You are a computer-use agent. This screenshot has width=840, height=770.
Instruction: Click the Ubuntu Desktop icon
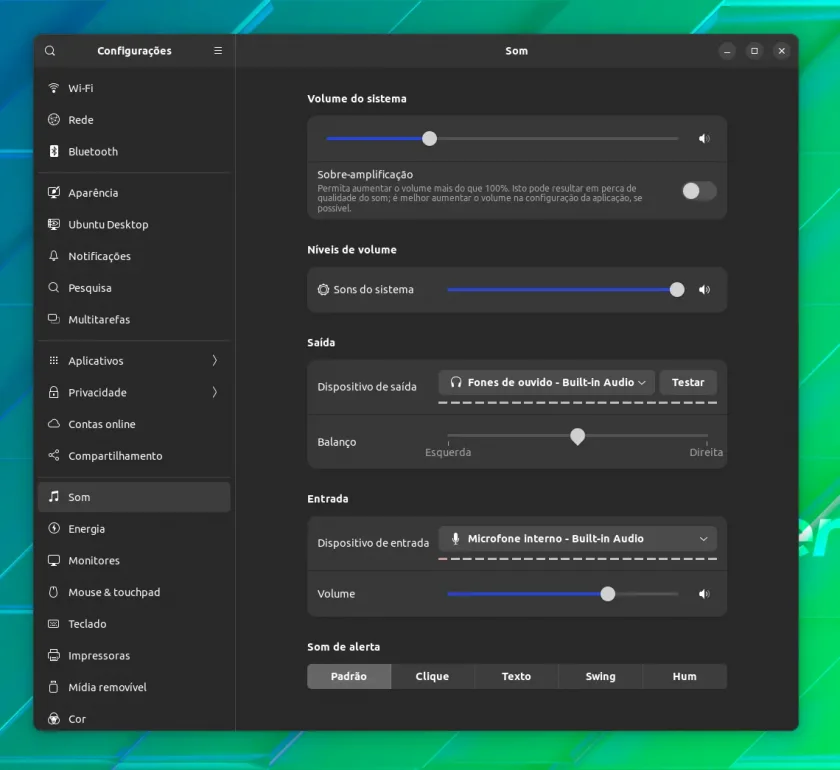(54, 224)
